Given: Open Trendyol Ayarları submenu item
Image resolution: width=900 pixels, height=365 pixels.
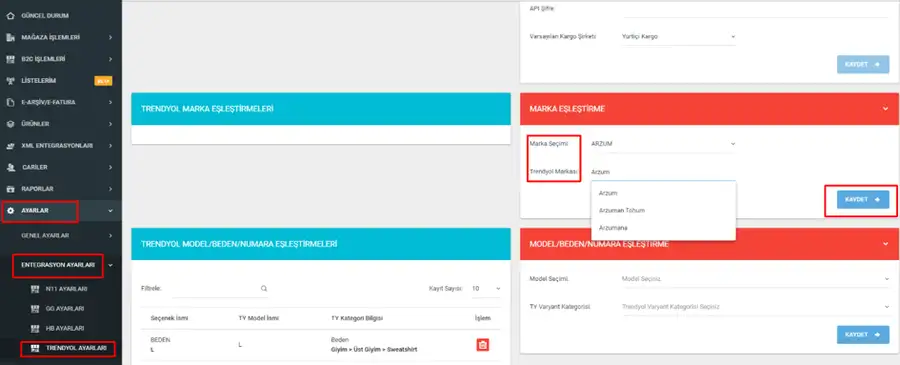Looking at the screenshot, I should point(76,348).
